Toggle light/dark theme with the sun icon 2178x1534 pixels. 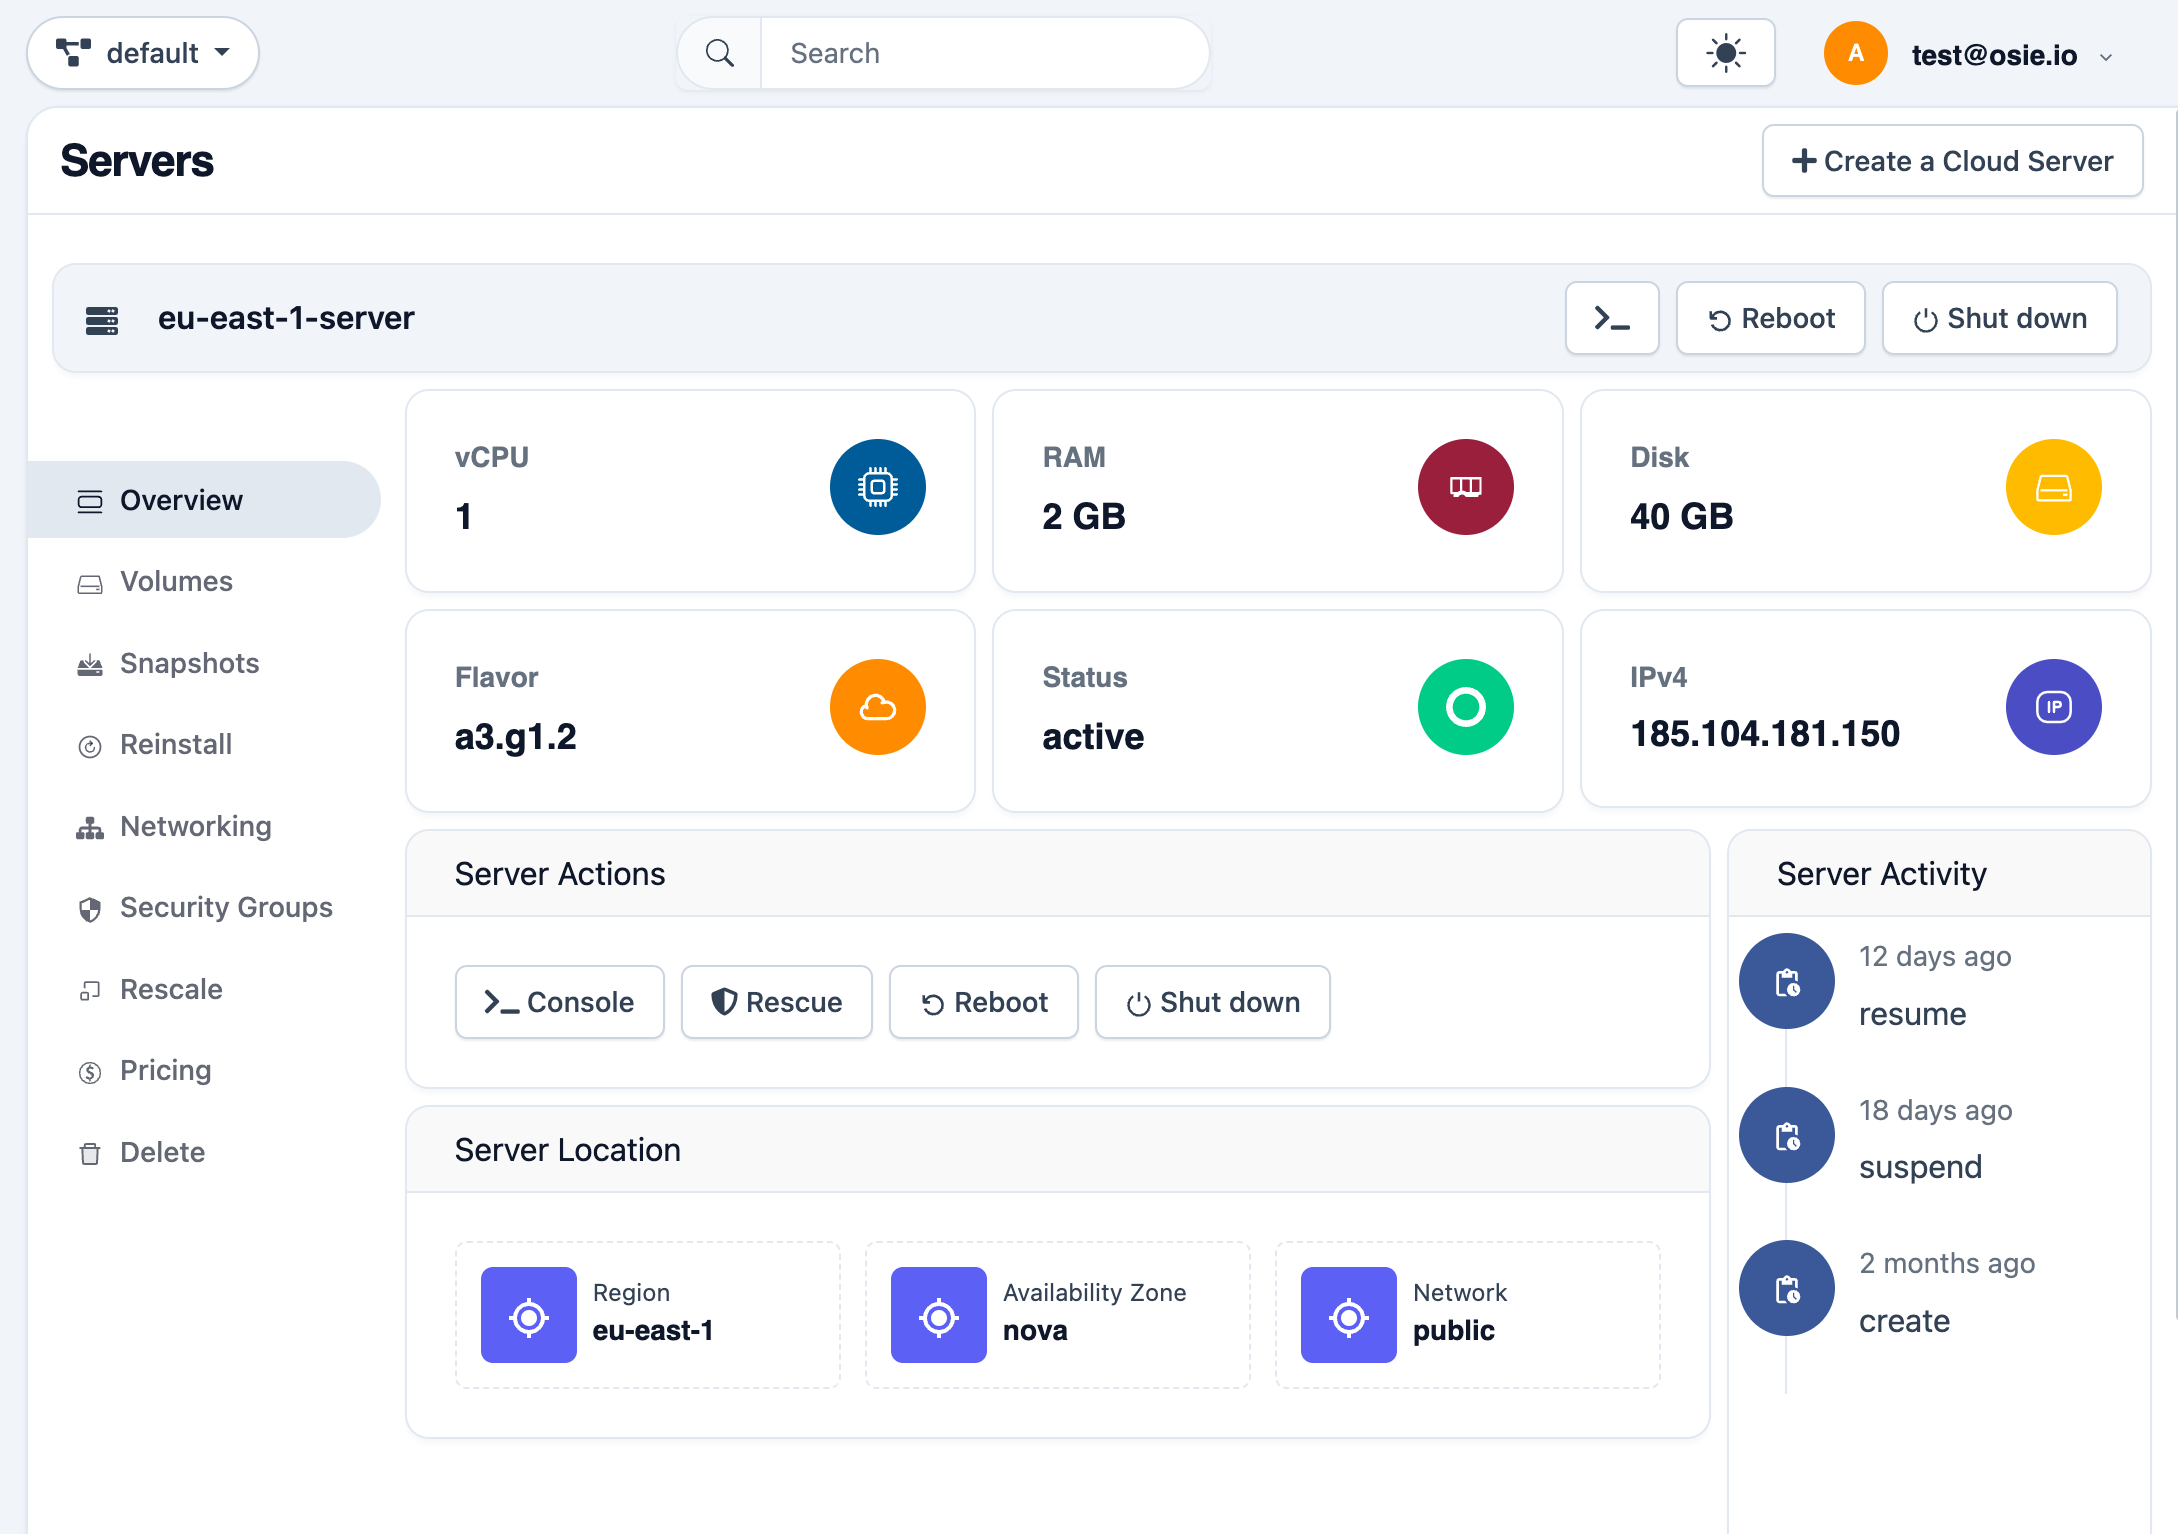coord(1725,52)
